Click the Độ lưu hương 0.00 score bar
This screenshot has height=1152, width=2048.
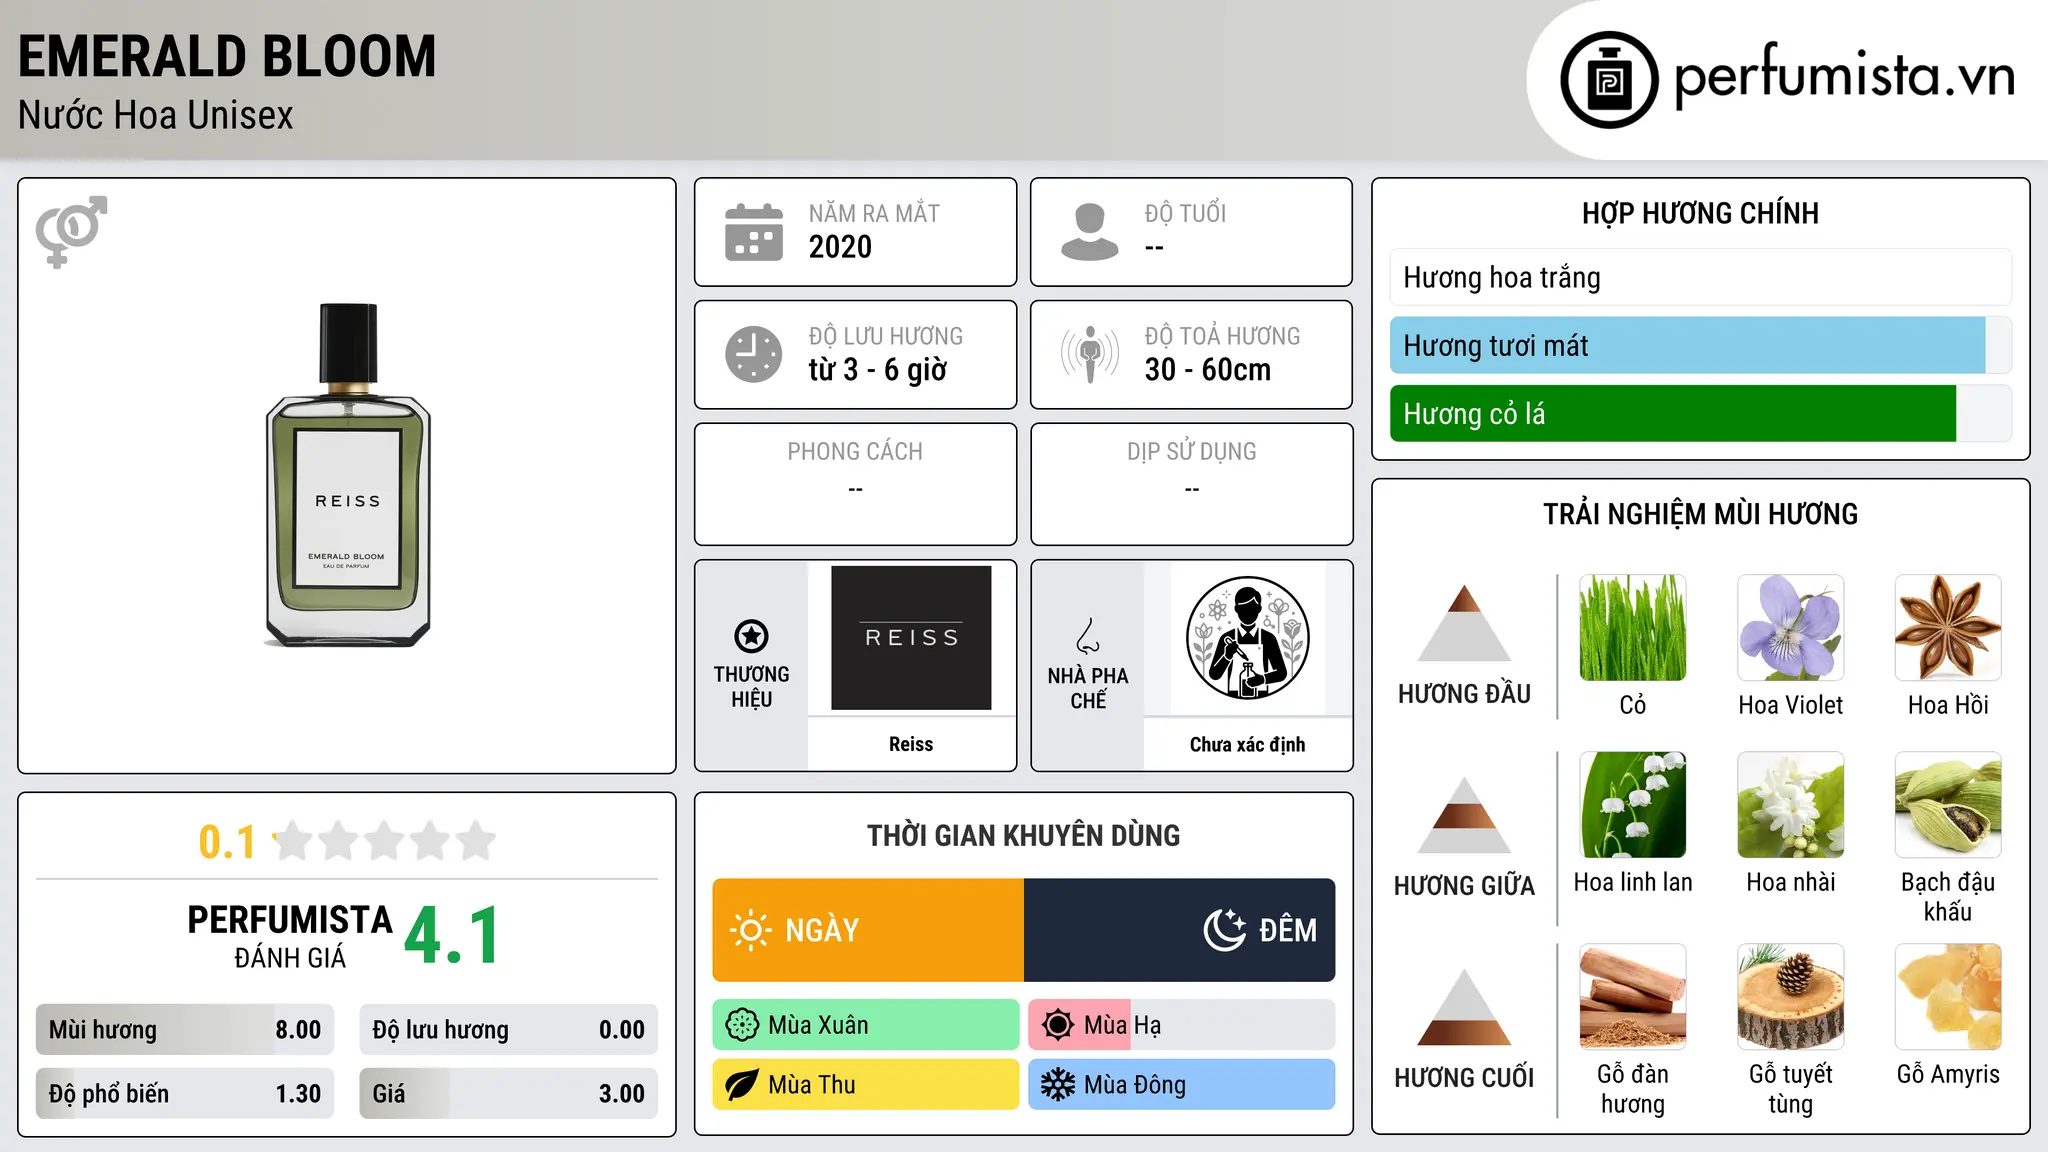[509, 1030]
